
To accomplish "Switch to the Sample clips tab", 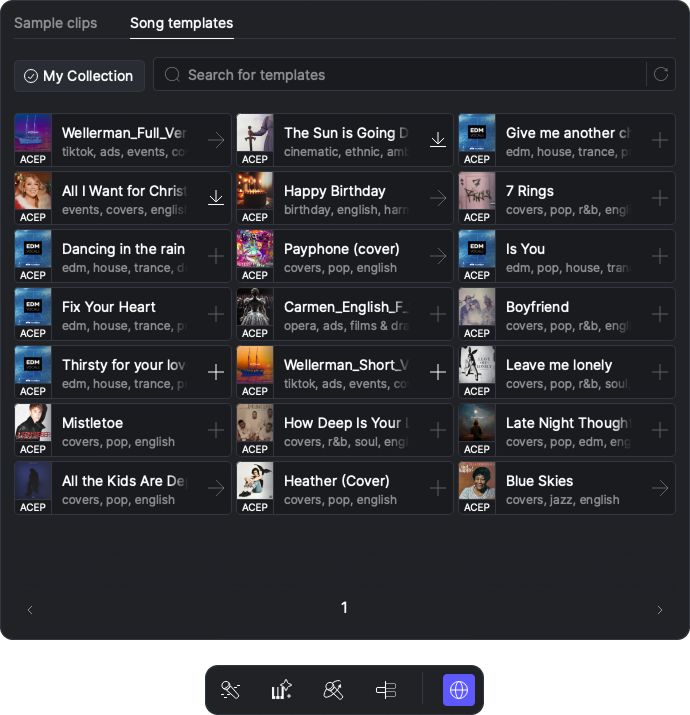I will tap(56, 23).
